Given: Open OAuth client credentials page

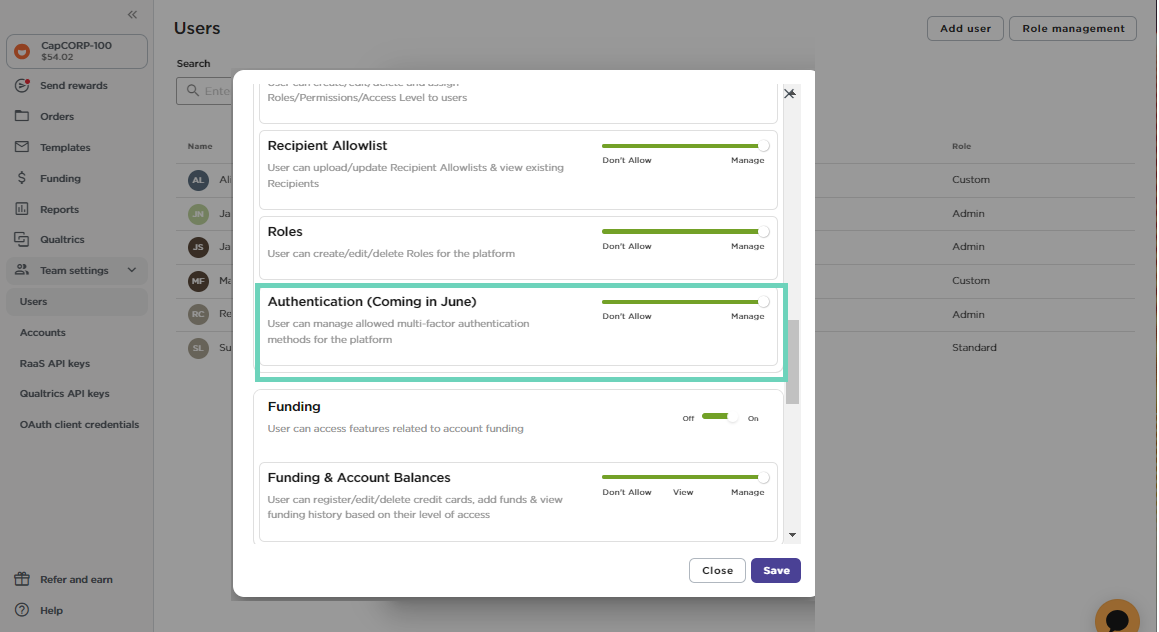Looking at the screenshot, I should tap(79, 424).
